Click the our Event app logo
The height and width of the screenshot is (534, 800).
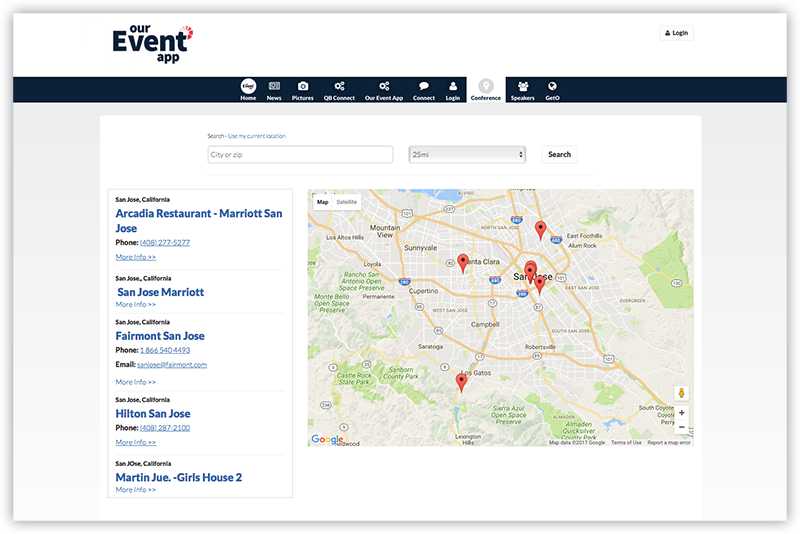click(x=153, y=44)
